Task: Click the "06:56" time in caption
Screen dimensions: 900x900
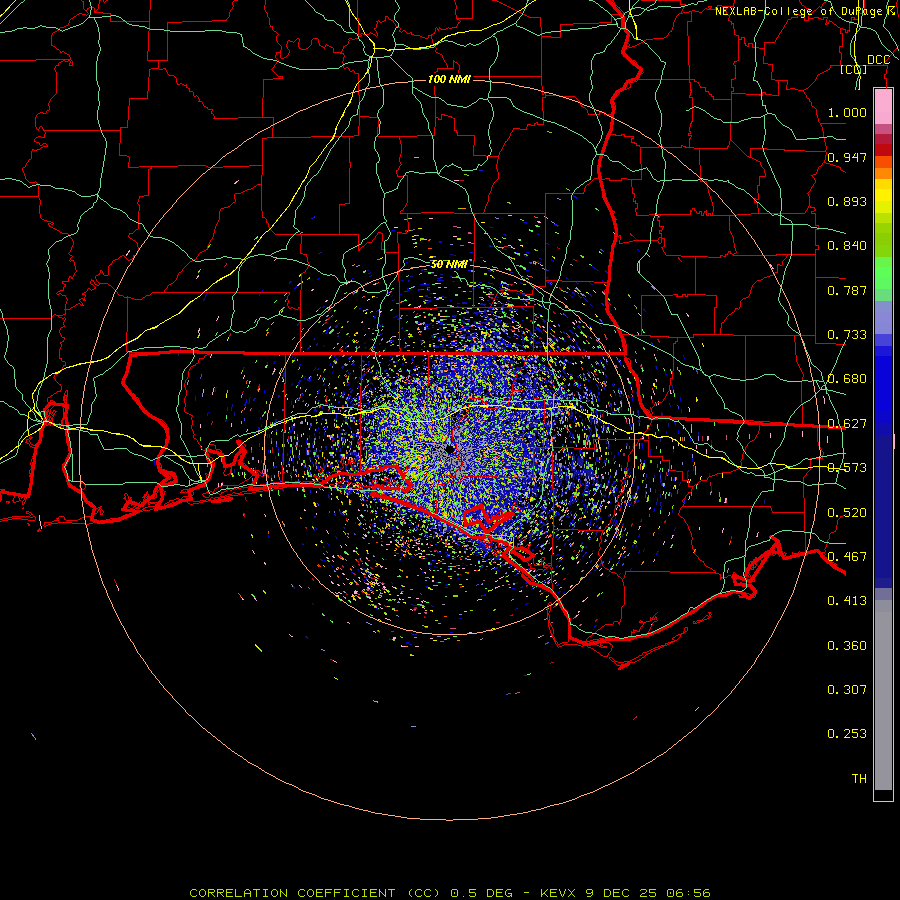Action: [688, 893]
